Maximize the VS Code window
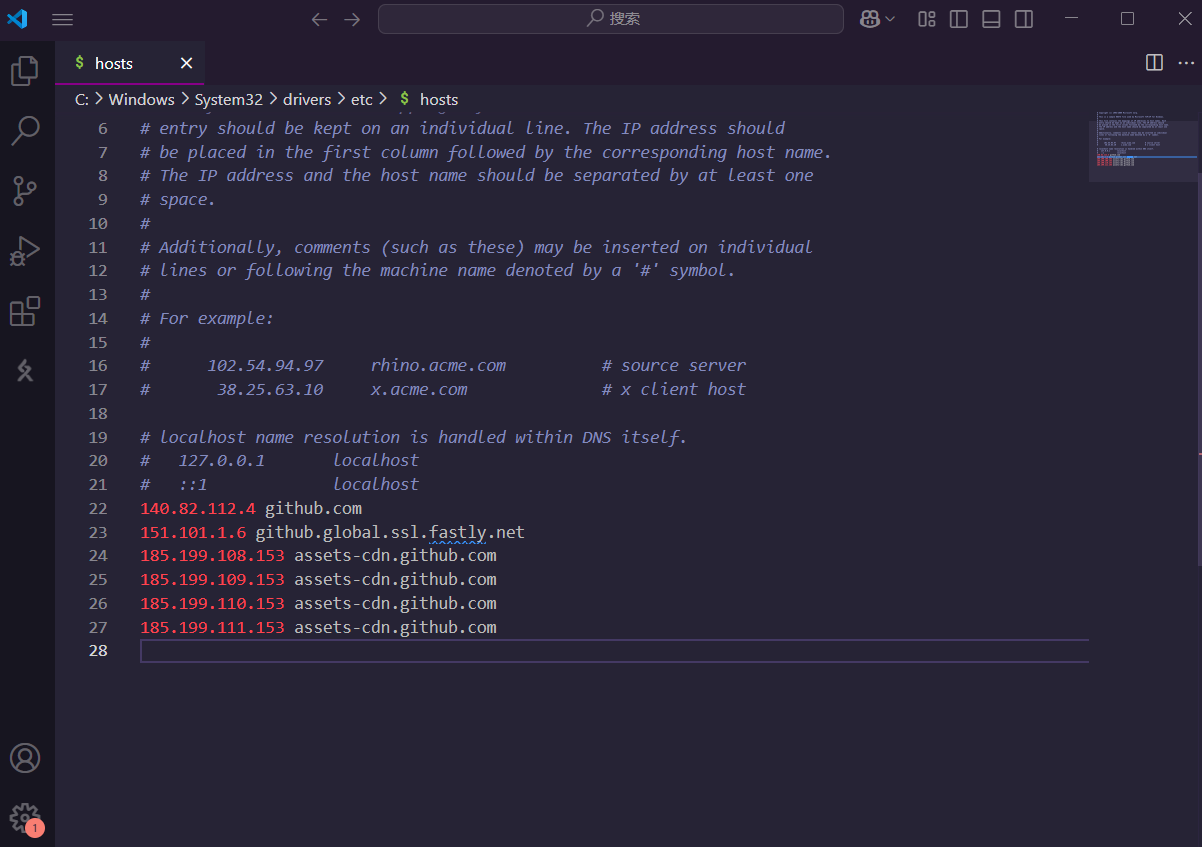Image resolution: width=1202 pixels, height=847 pixels. click(x=1128, y=19)
